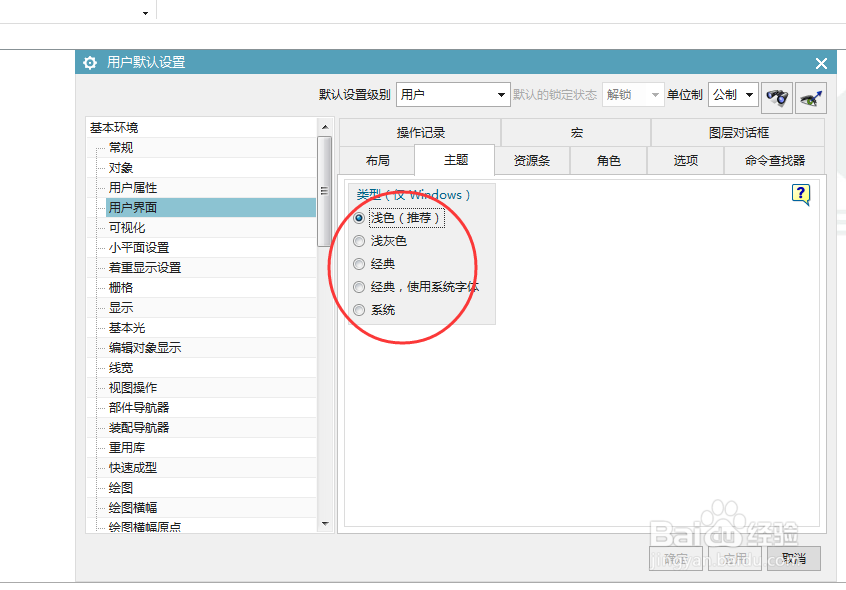Screen dimensions: 846x590
Task: Select 线宽 in the tree
Action: click(121, 368)
